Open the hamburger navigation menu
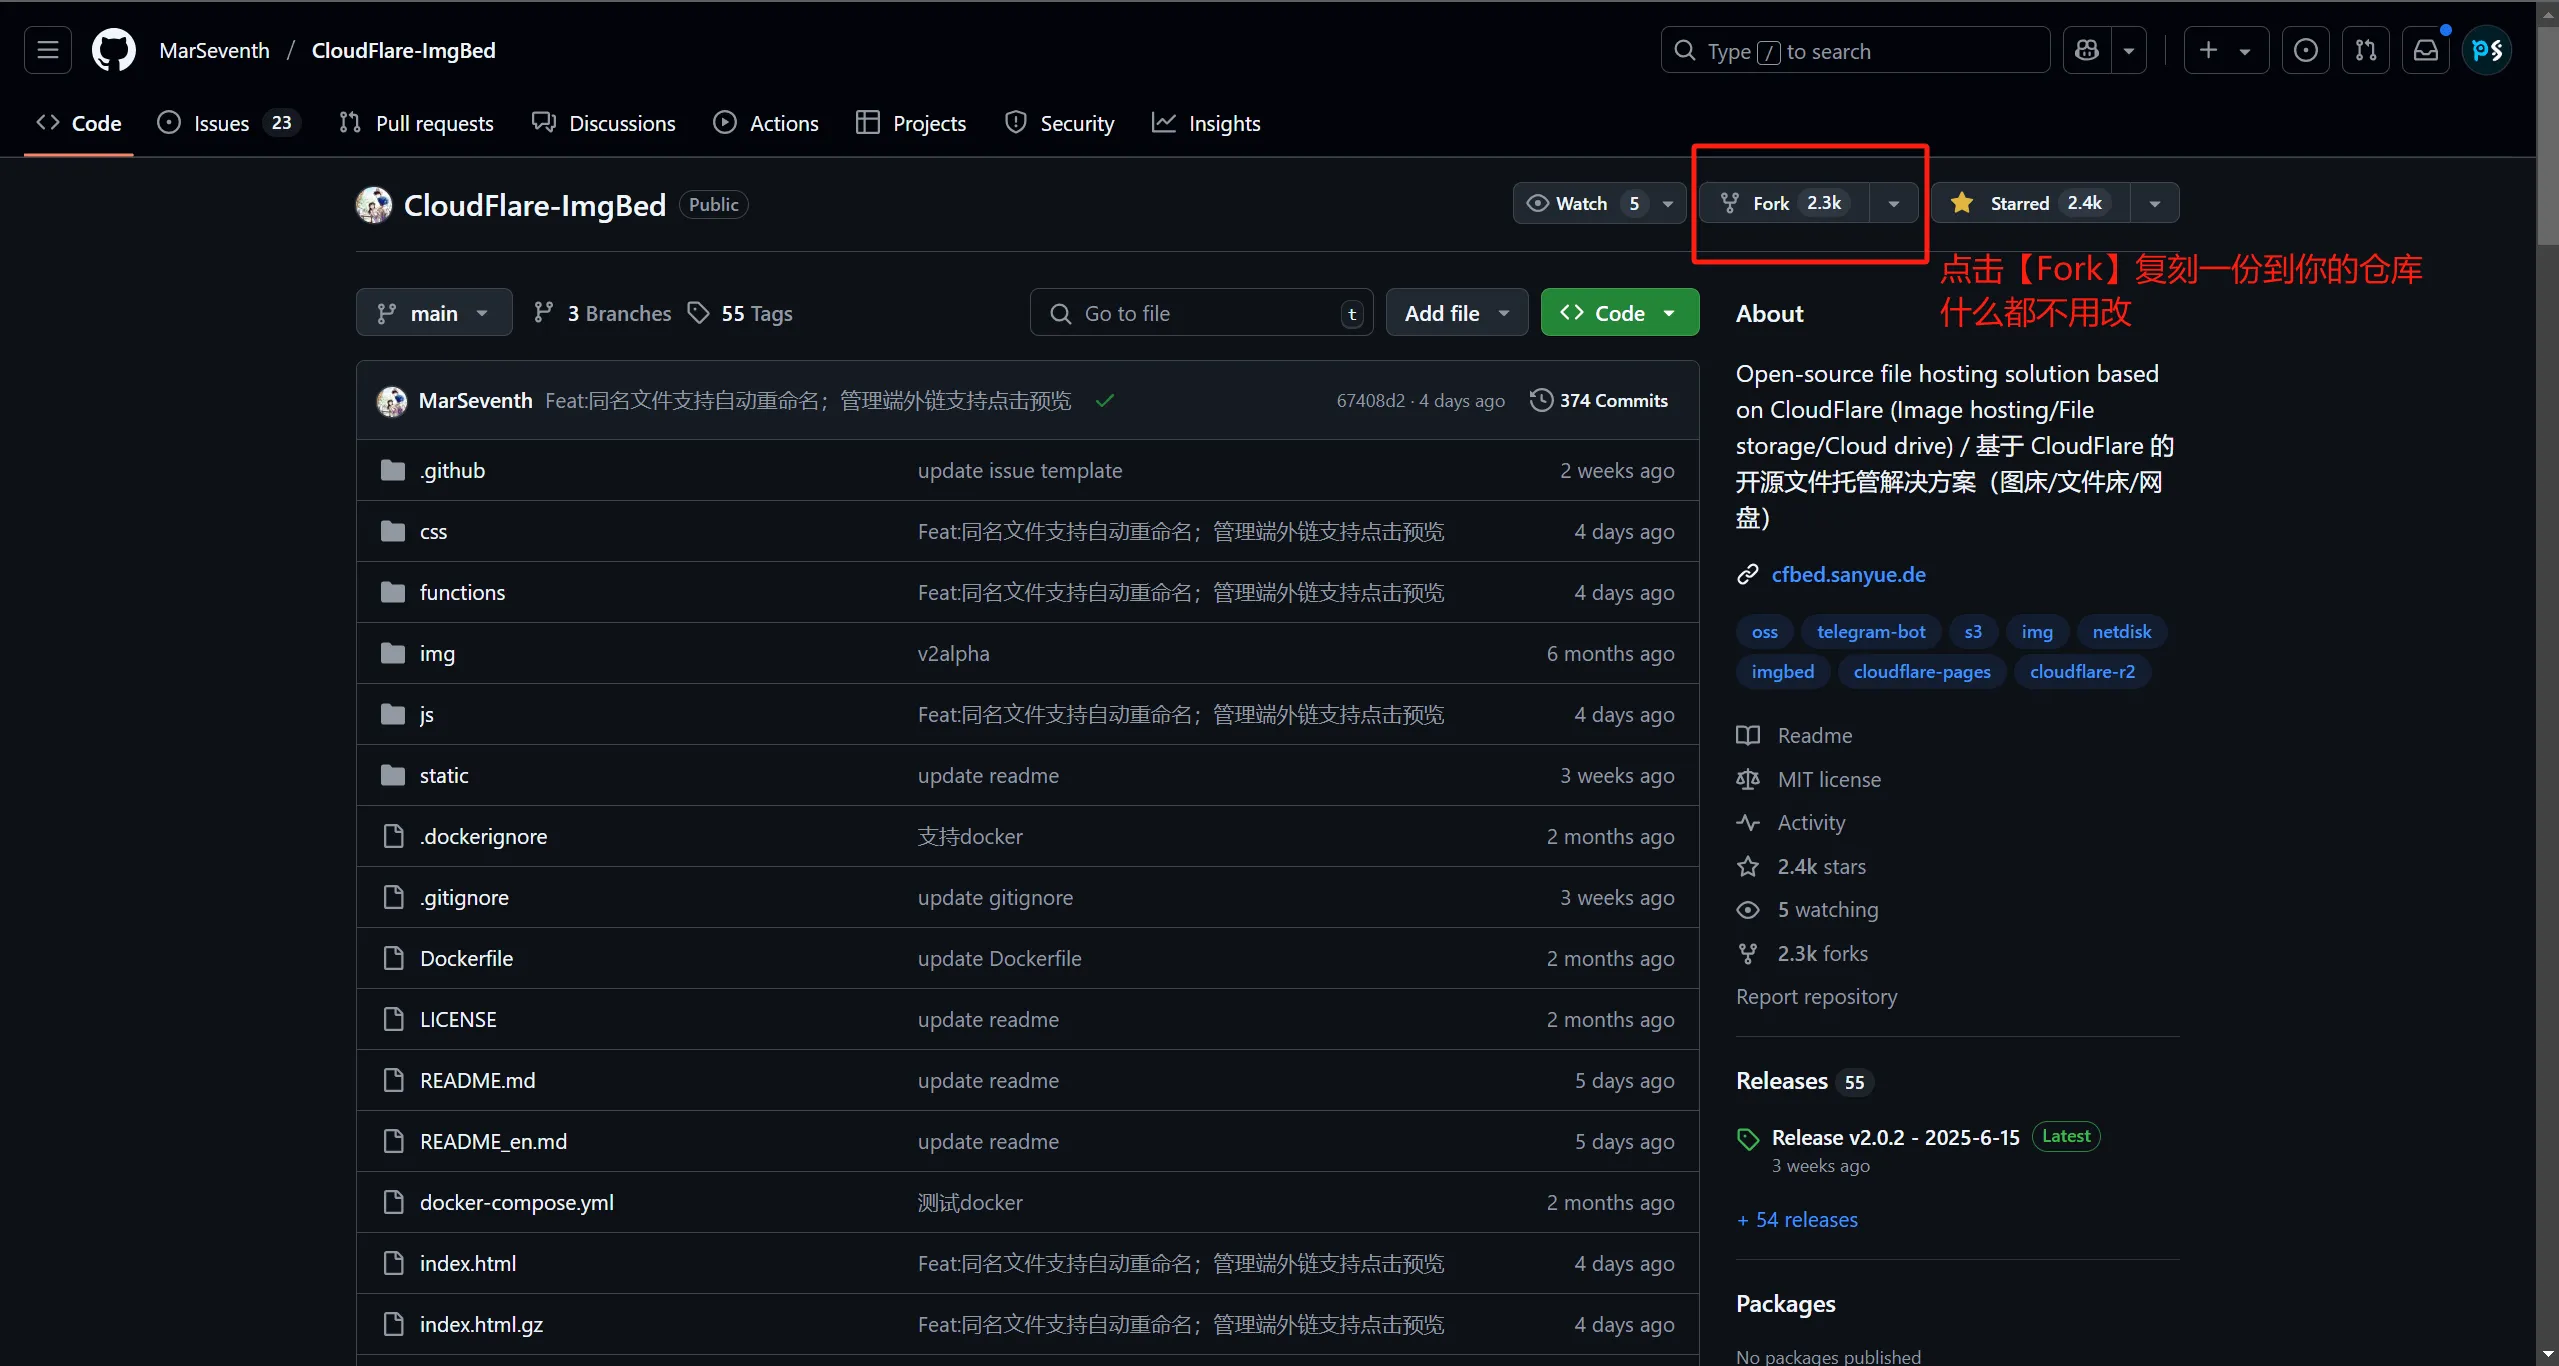This screenshot has width=2559, height=1366. [48, 50]
